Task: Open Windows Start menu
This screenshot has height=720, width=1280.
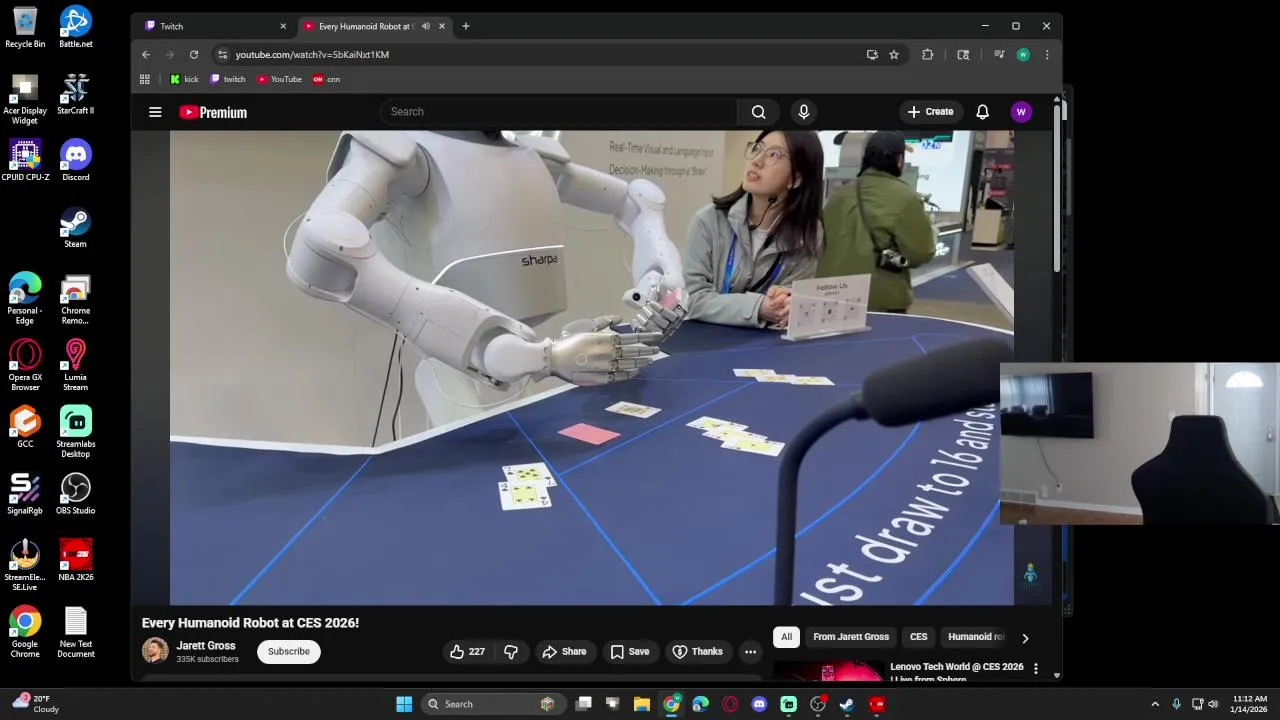Action: tap(404, 704)
